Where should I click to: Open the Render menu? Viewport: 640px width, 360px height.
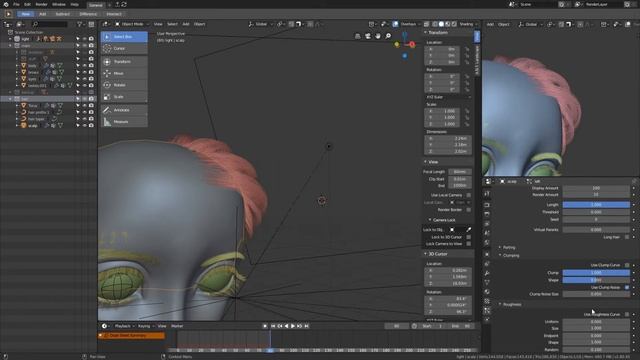(x=41, y=4)
